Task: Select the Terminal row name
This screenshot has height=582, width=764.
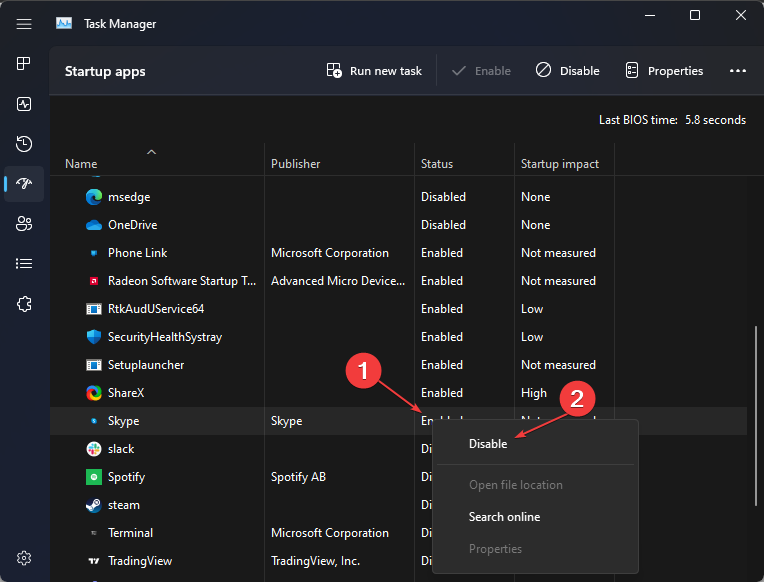Action: (130, 533)
